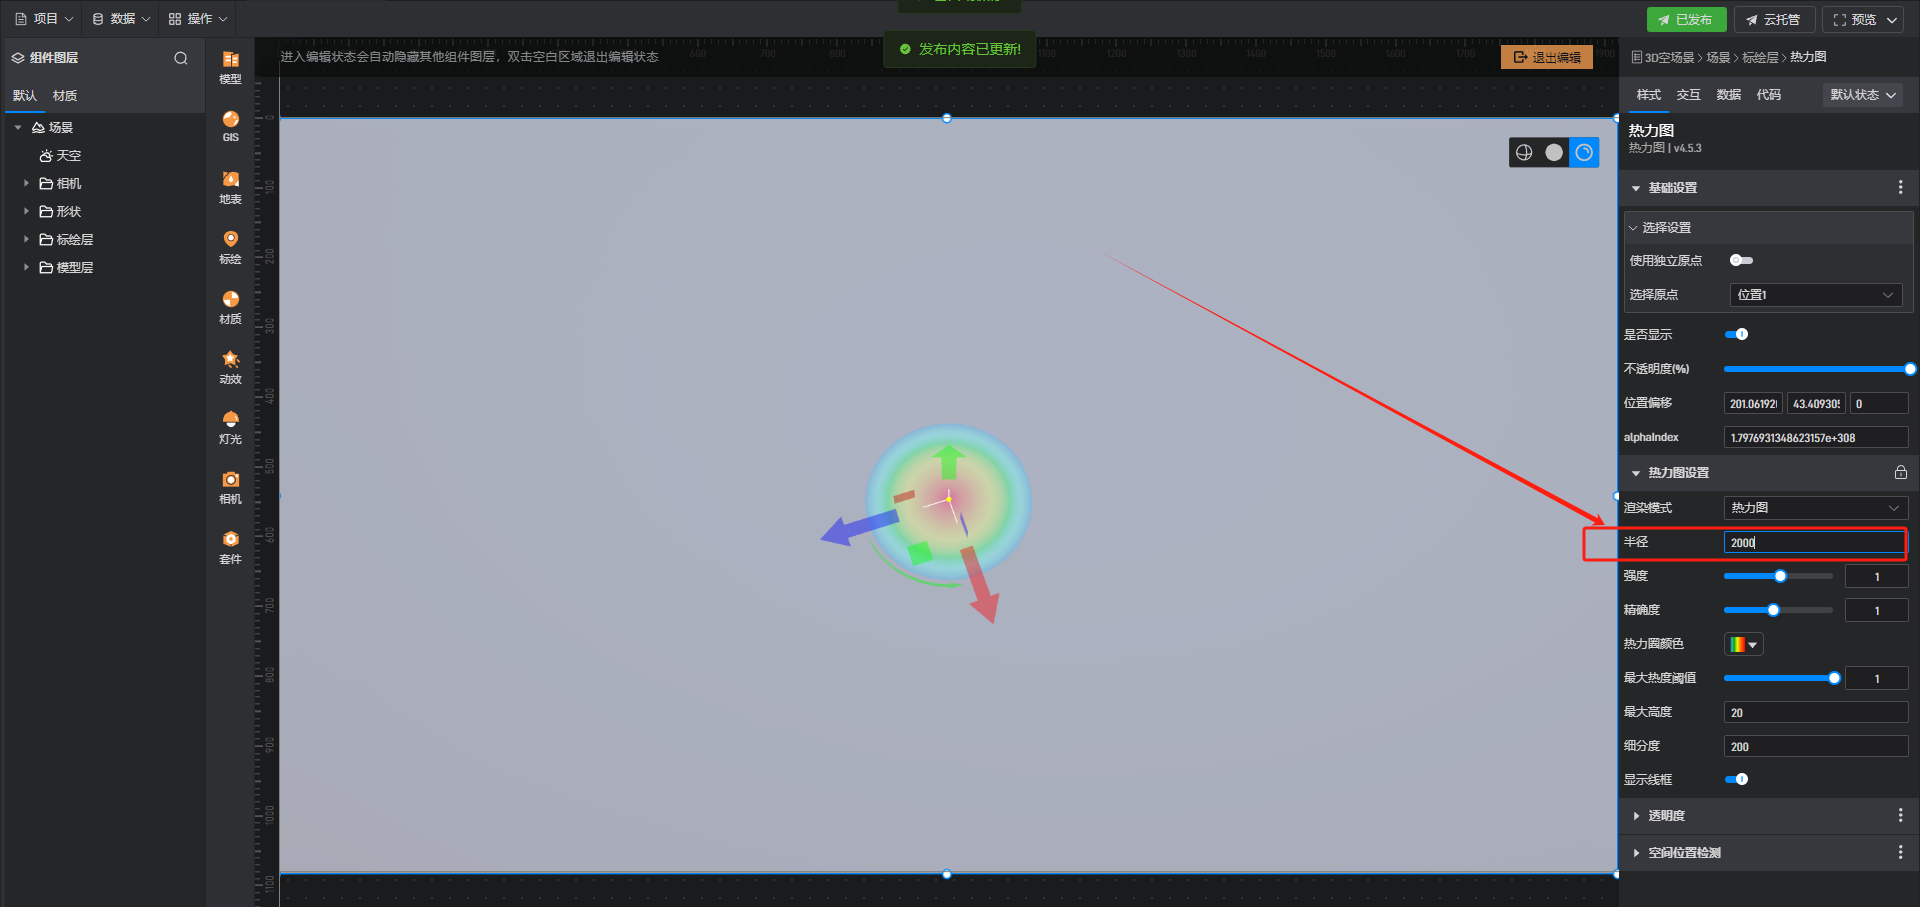
Task: Open the 操作 menu
Action: [198, 19]
